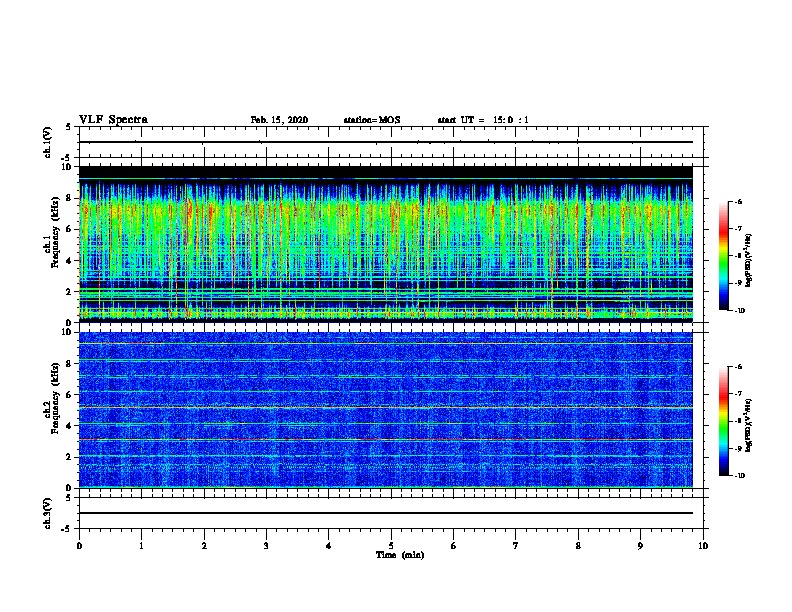This screenshot has width=792, height=612.
Task: Click inside the ch.1 spectrogram panel
Action: pyautogui.click(x=386, y=244)
